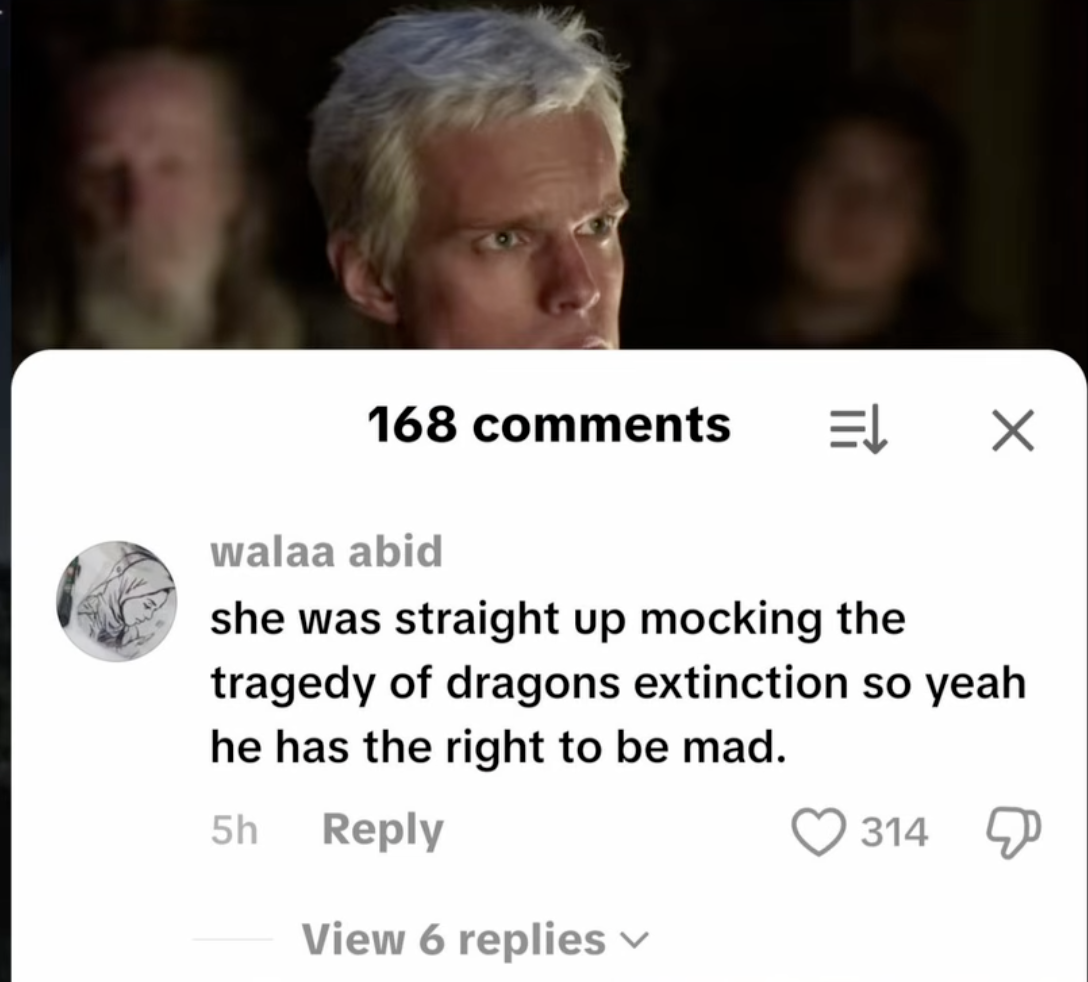The height and width of the screenshot is (982, 1088).
Task: Like walaa abid's comment with the heart
Action: (819, 831)
